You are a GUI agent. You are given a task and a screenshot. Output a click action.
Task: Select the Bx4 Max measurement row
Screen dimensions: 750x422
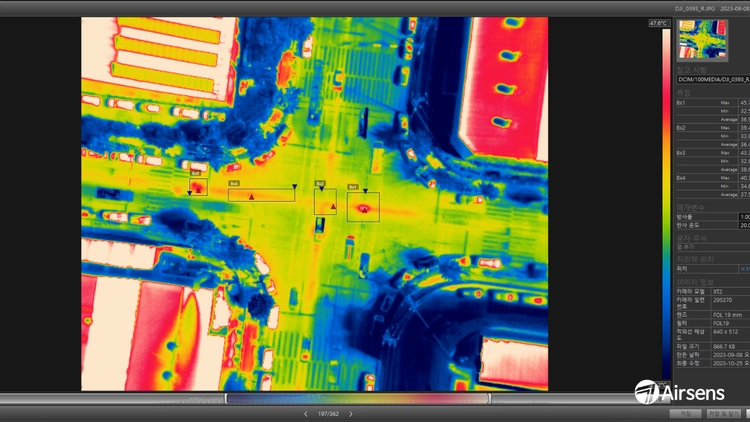click(x=713, y=178)
